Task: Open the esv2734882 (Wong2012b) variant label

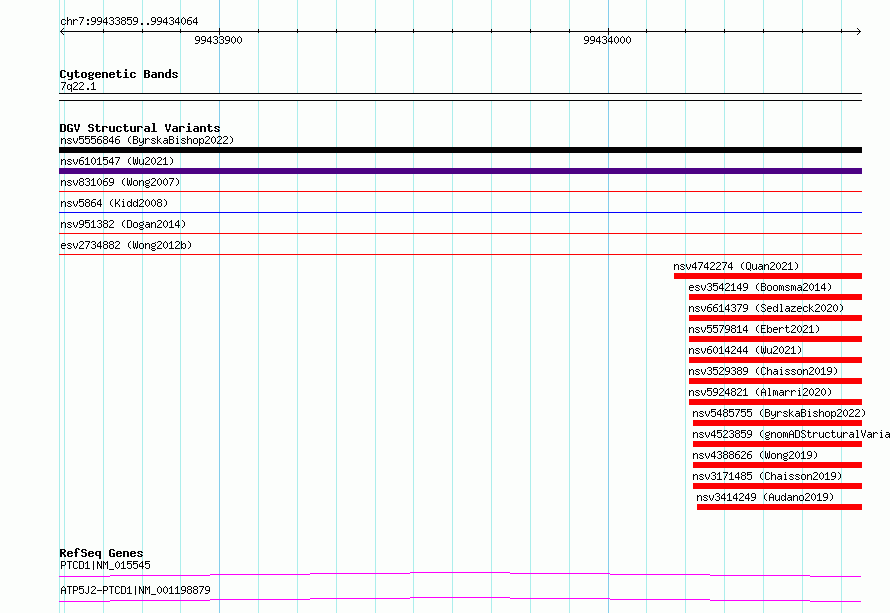Action: click(x=126, y=245)
